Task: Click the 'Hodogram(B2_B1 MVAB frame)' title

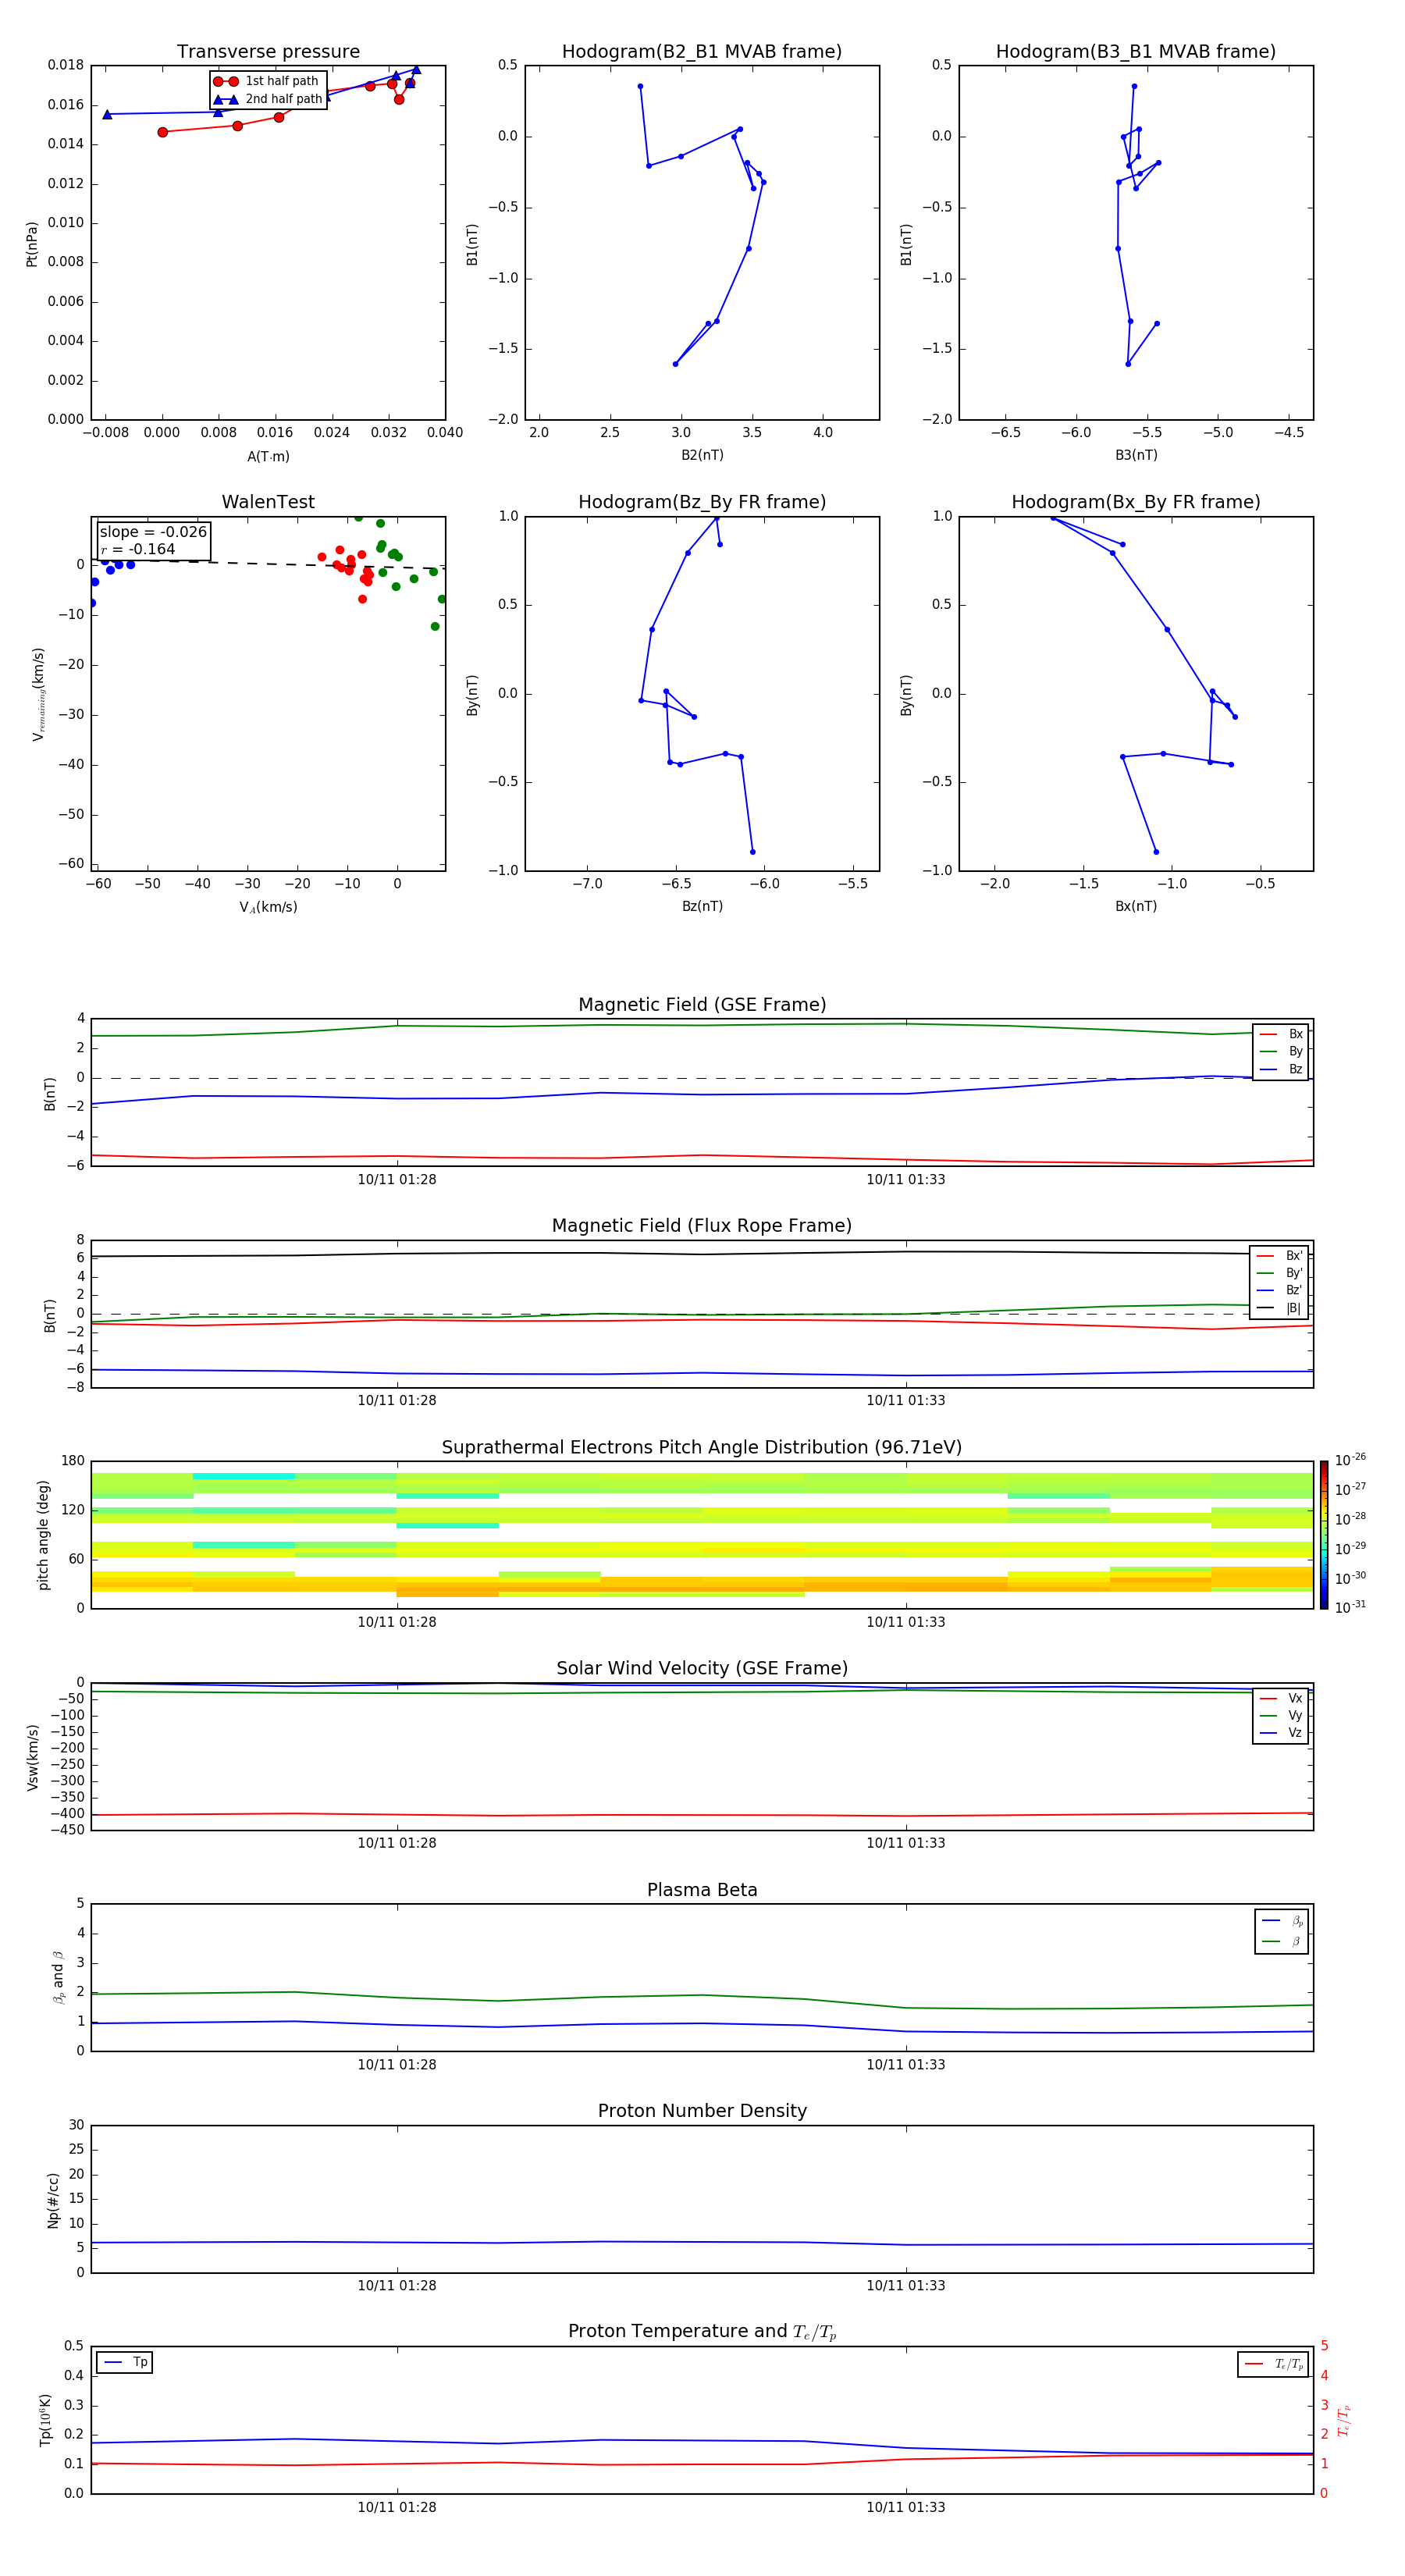Action: pyautogui.click(x=702, y=52)
